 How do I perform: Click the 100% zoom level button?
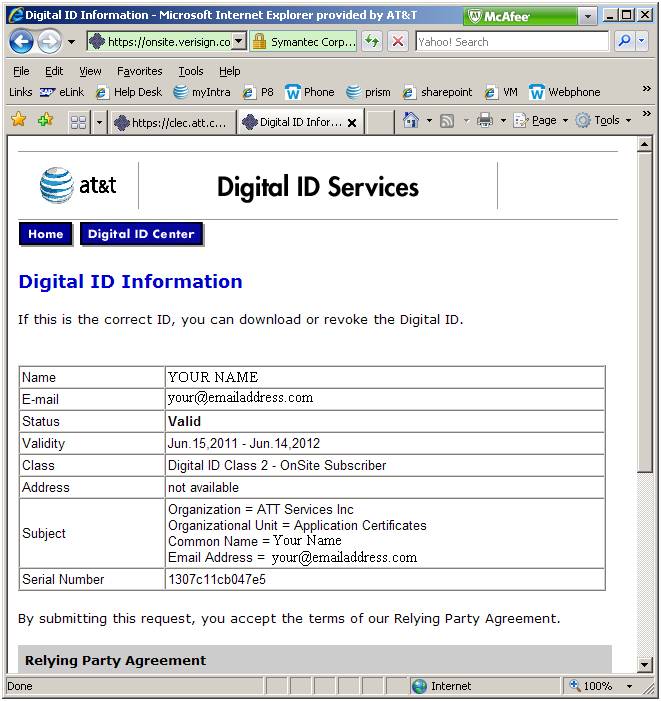coord(591,686)
